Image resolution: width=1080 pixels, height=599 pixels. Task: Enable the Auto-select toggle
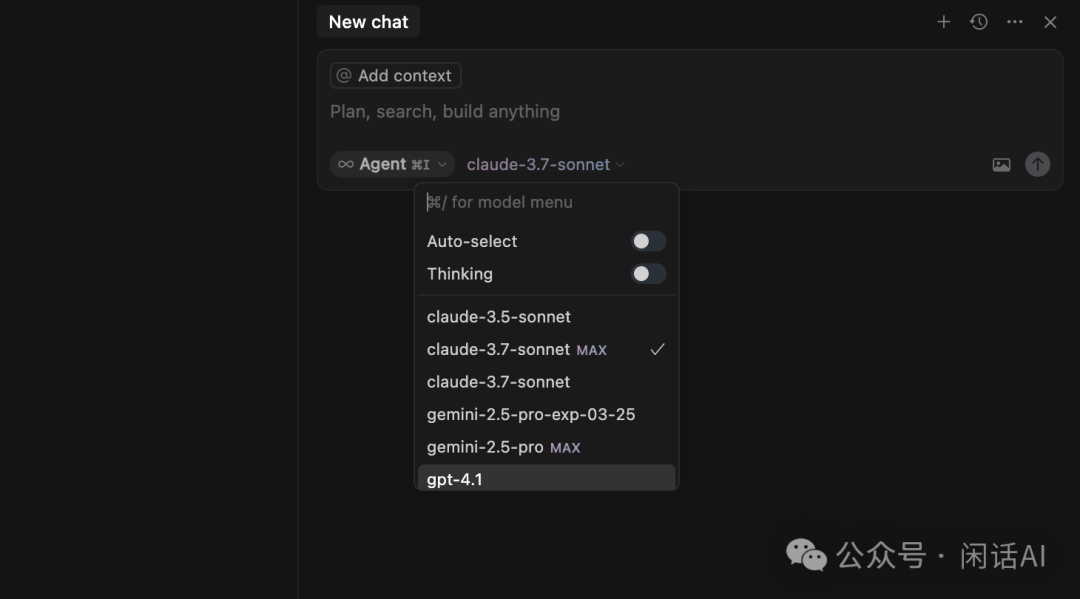[x=648, y=241]
